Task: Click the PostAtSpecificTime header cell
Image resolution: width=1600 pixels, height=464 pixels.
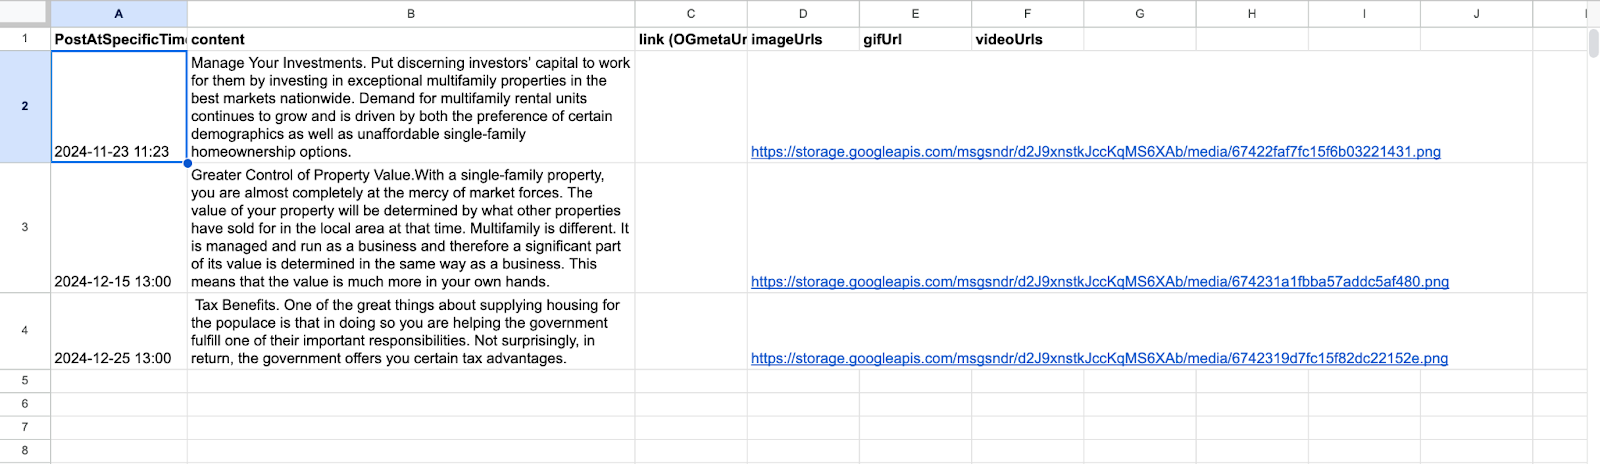Action: pos(119,39)
